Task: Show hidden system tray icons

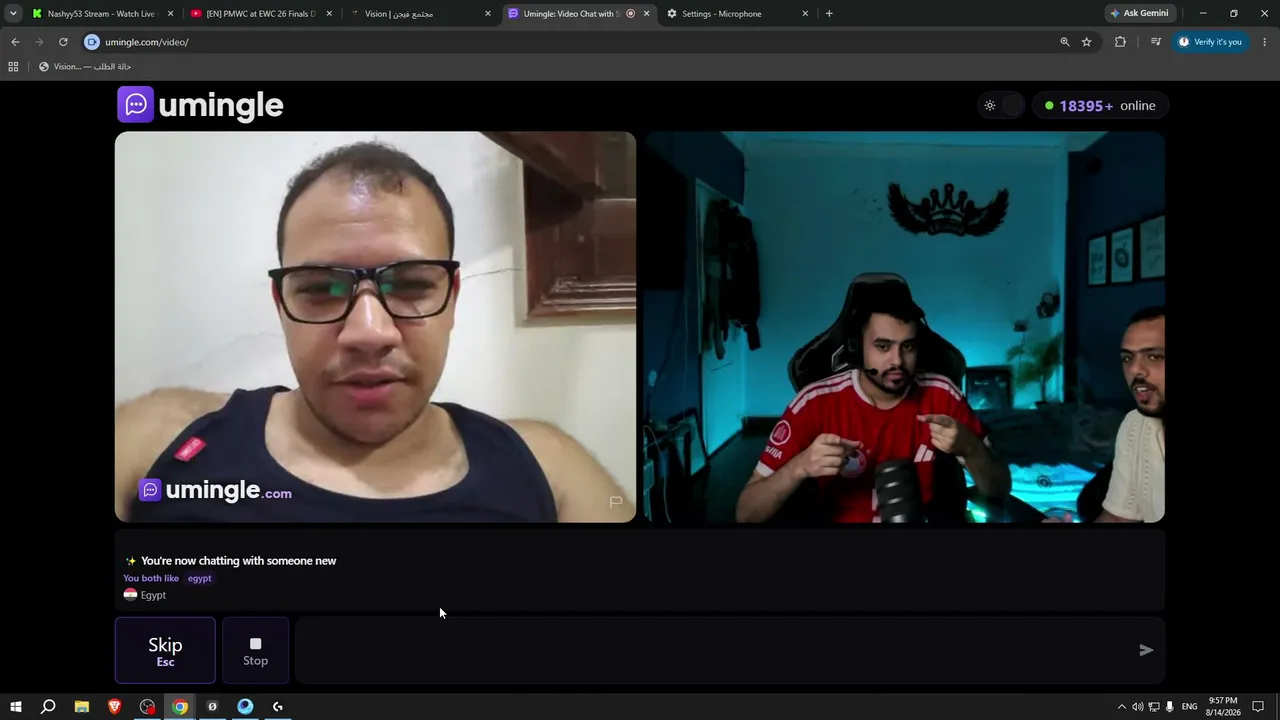Action: 1121,707
